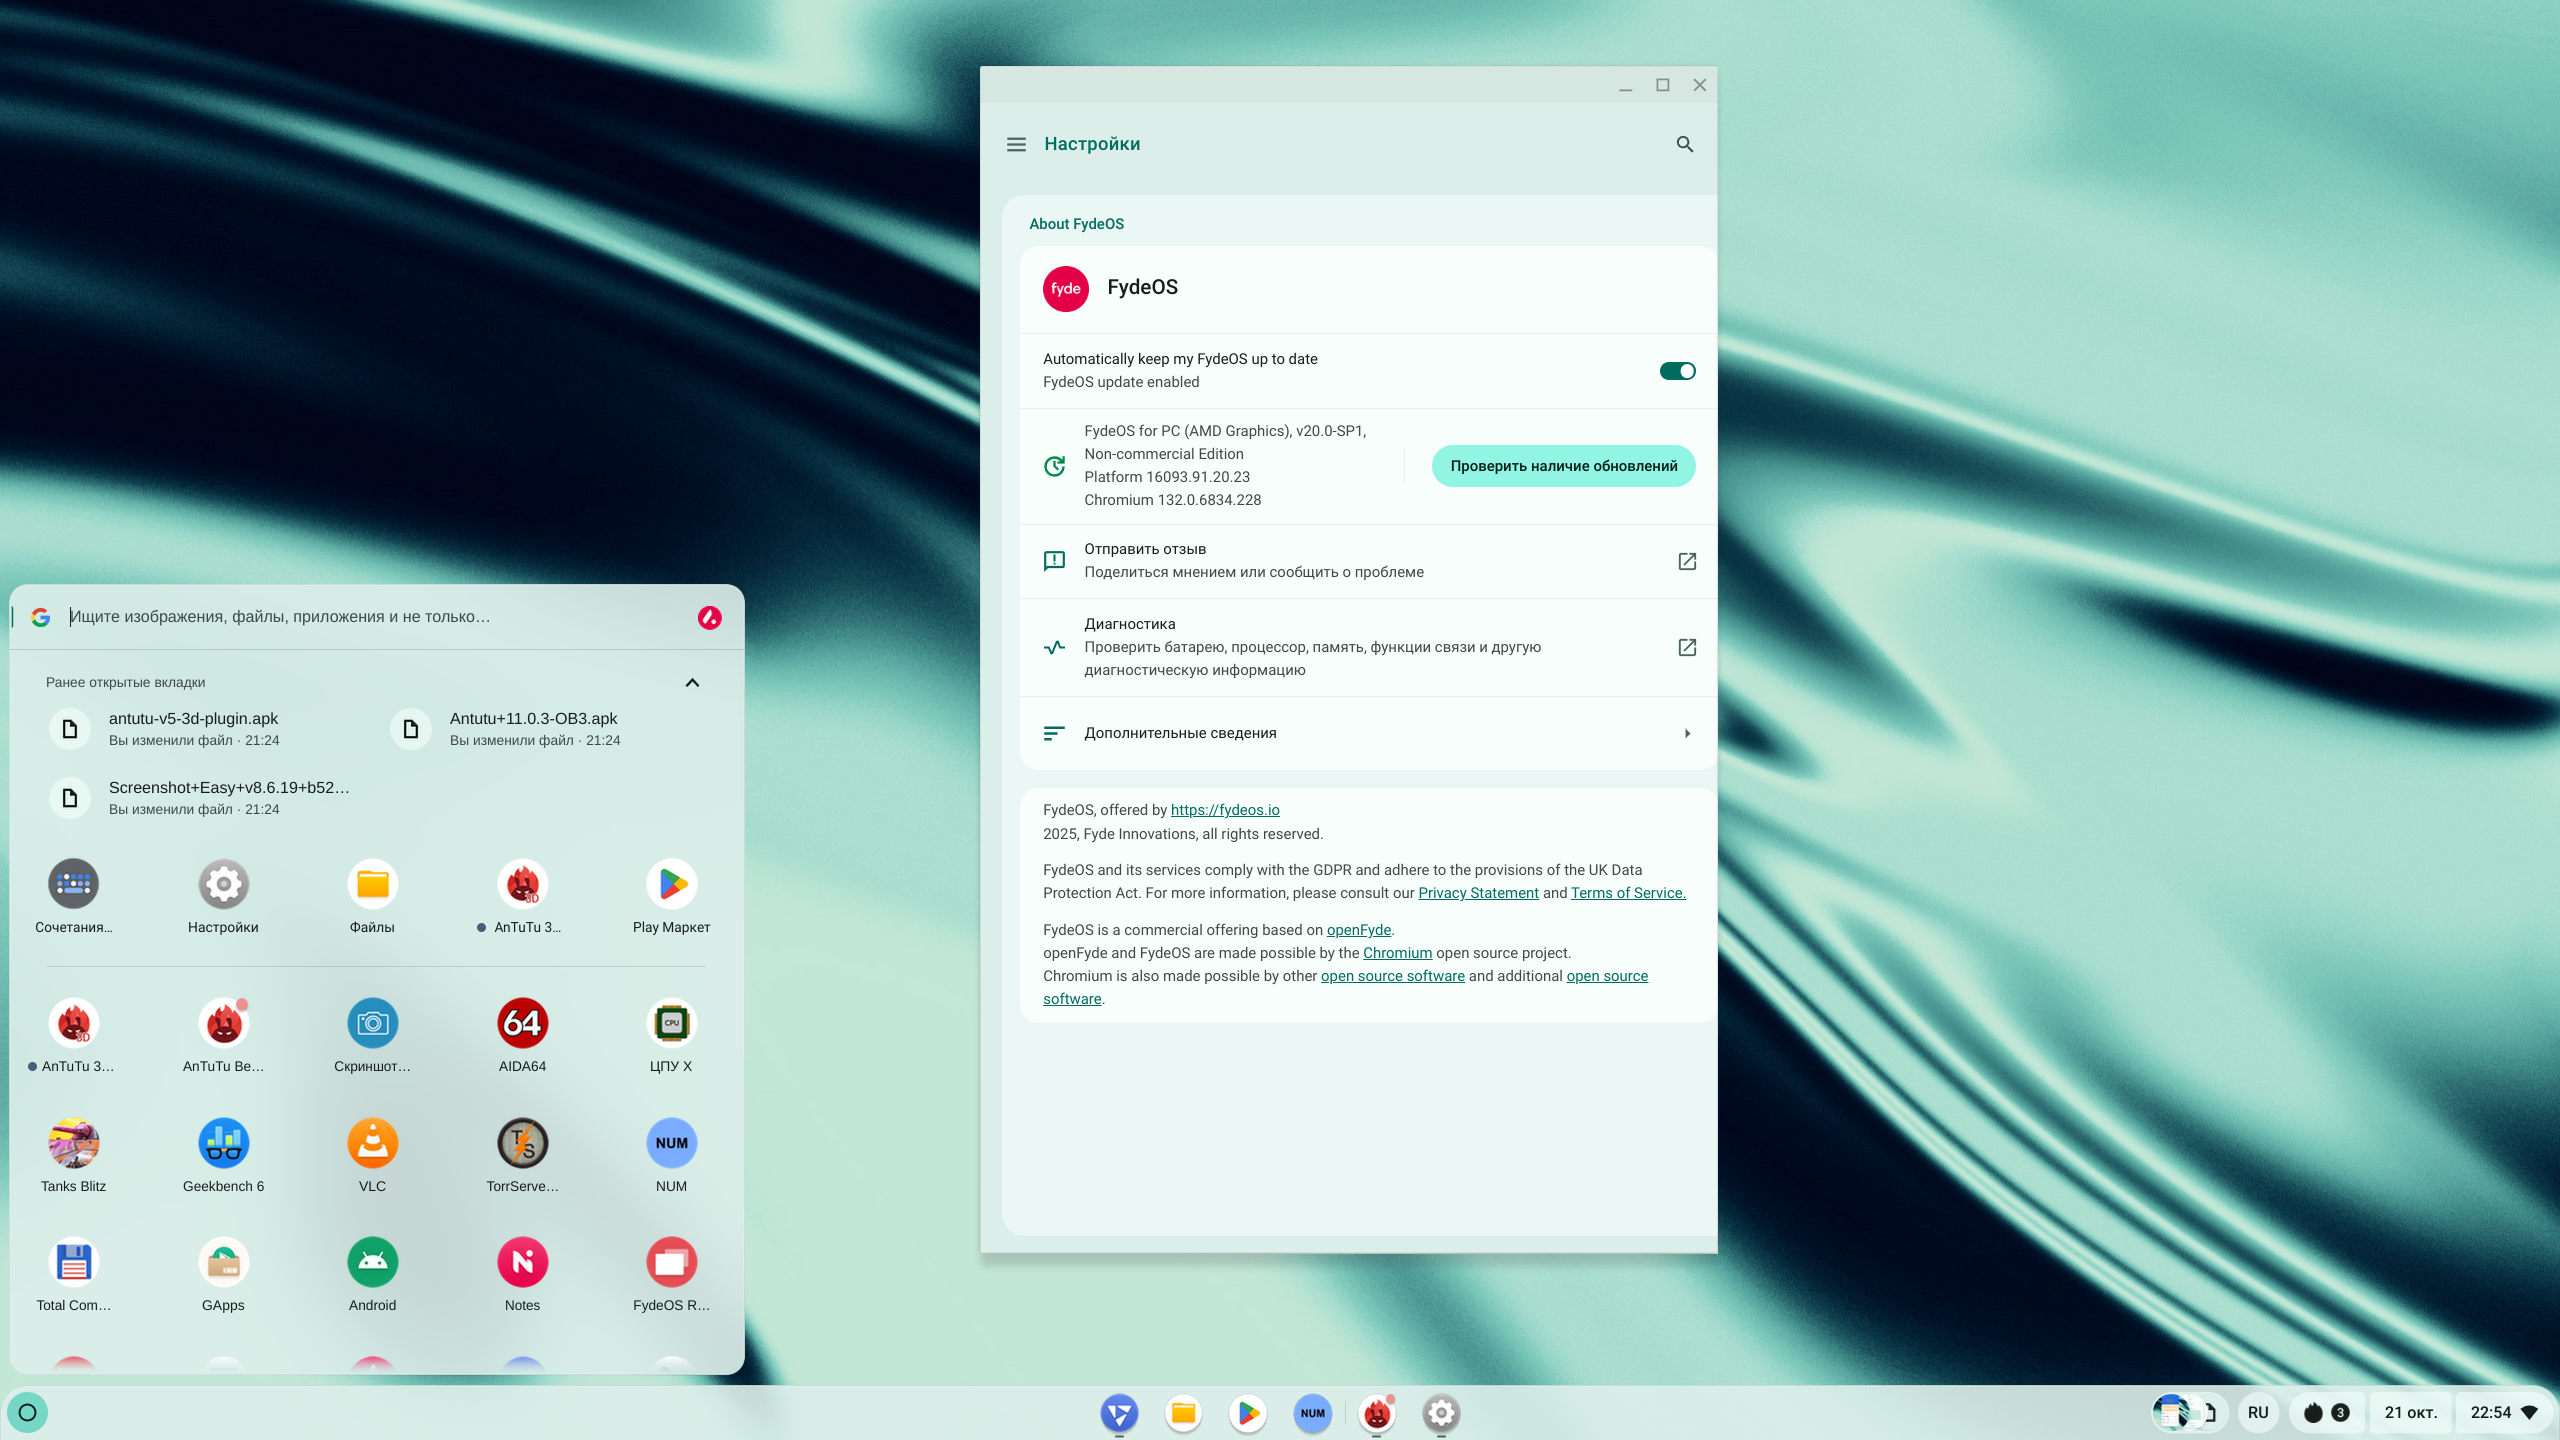Open the Settings hamburger menu
2560x1440 pixels.
point(1016,144)
